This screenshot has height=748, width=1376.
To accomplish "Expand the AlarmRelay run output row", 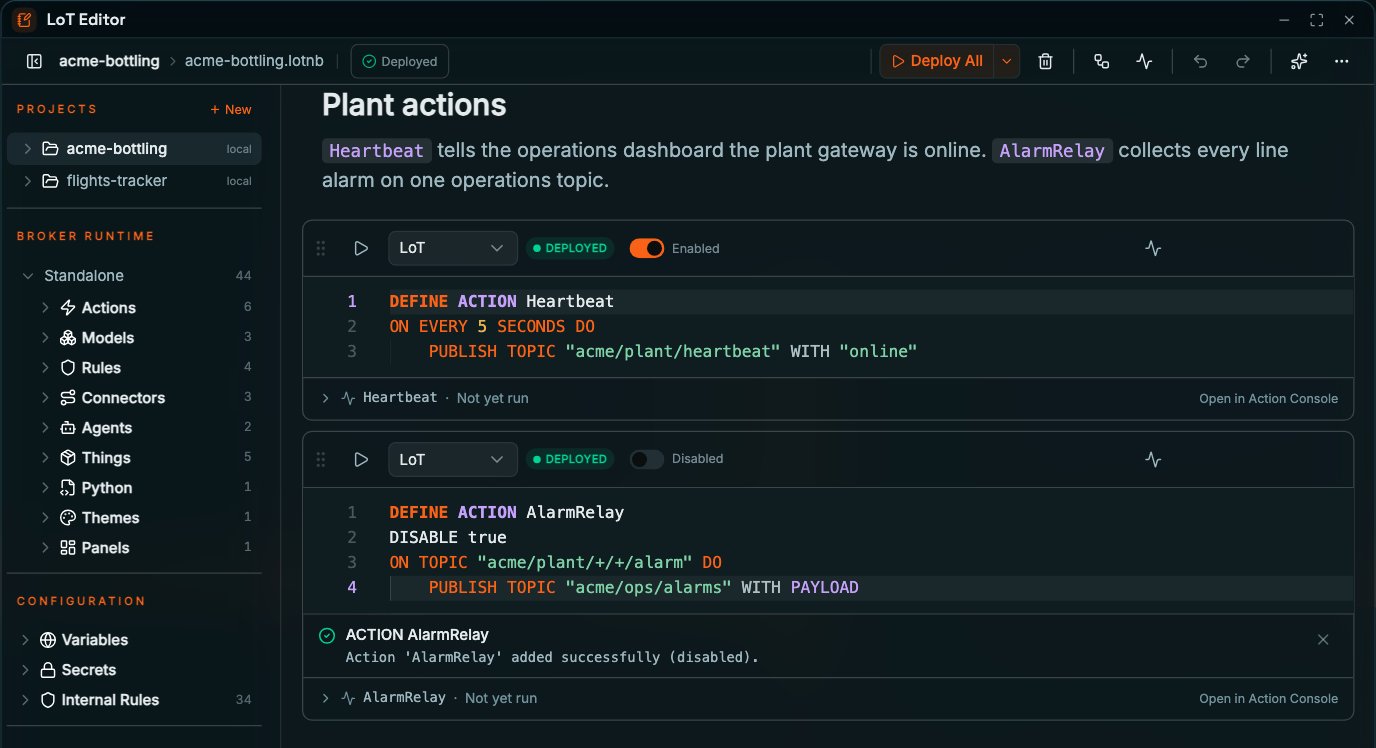I will (325, 698).
